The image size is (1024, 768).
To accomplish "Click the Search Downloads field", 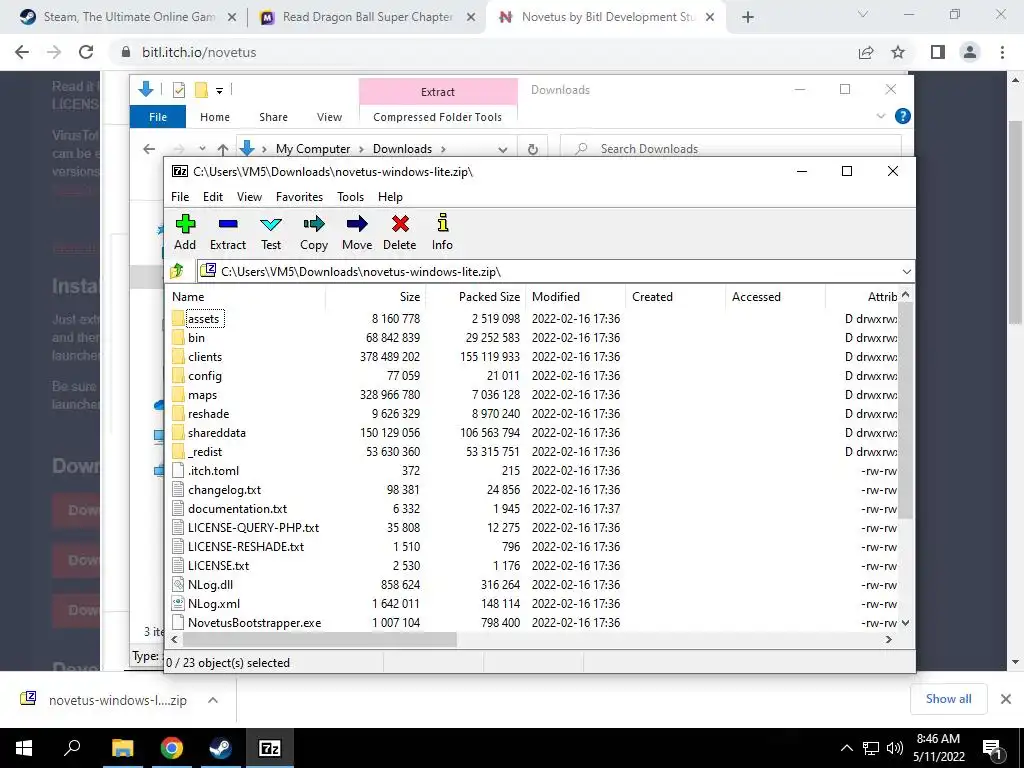I will point(731,149).
